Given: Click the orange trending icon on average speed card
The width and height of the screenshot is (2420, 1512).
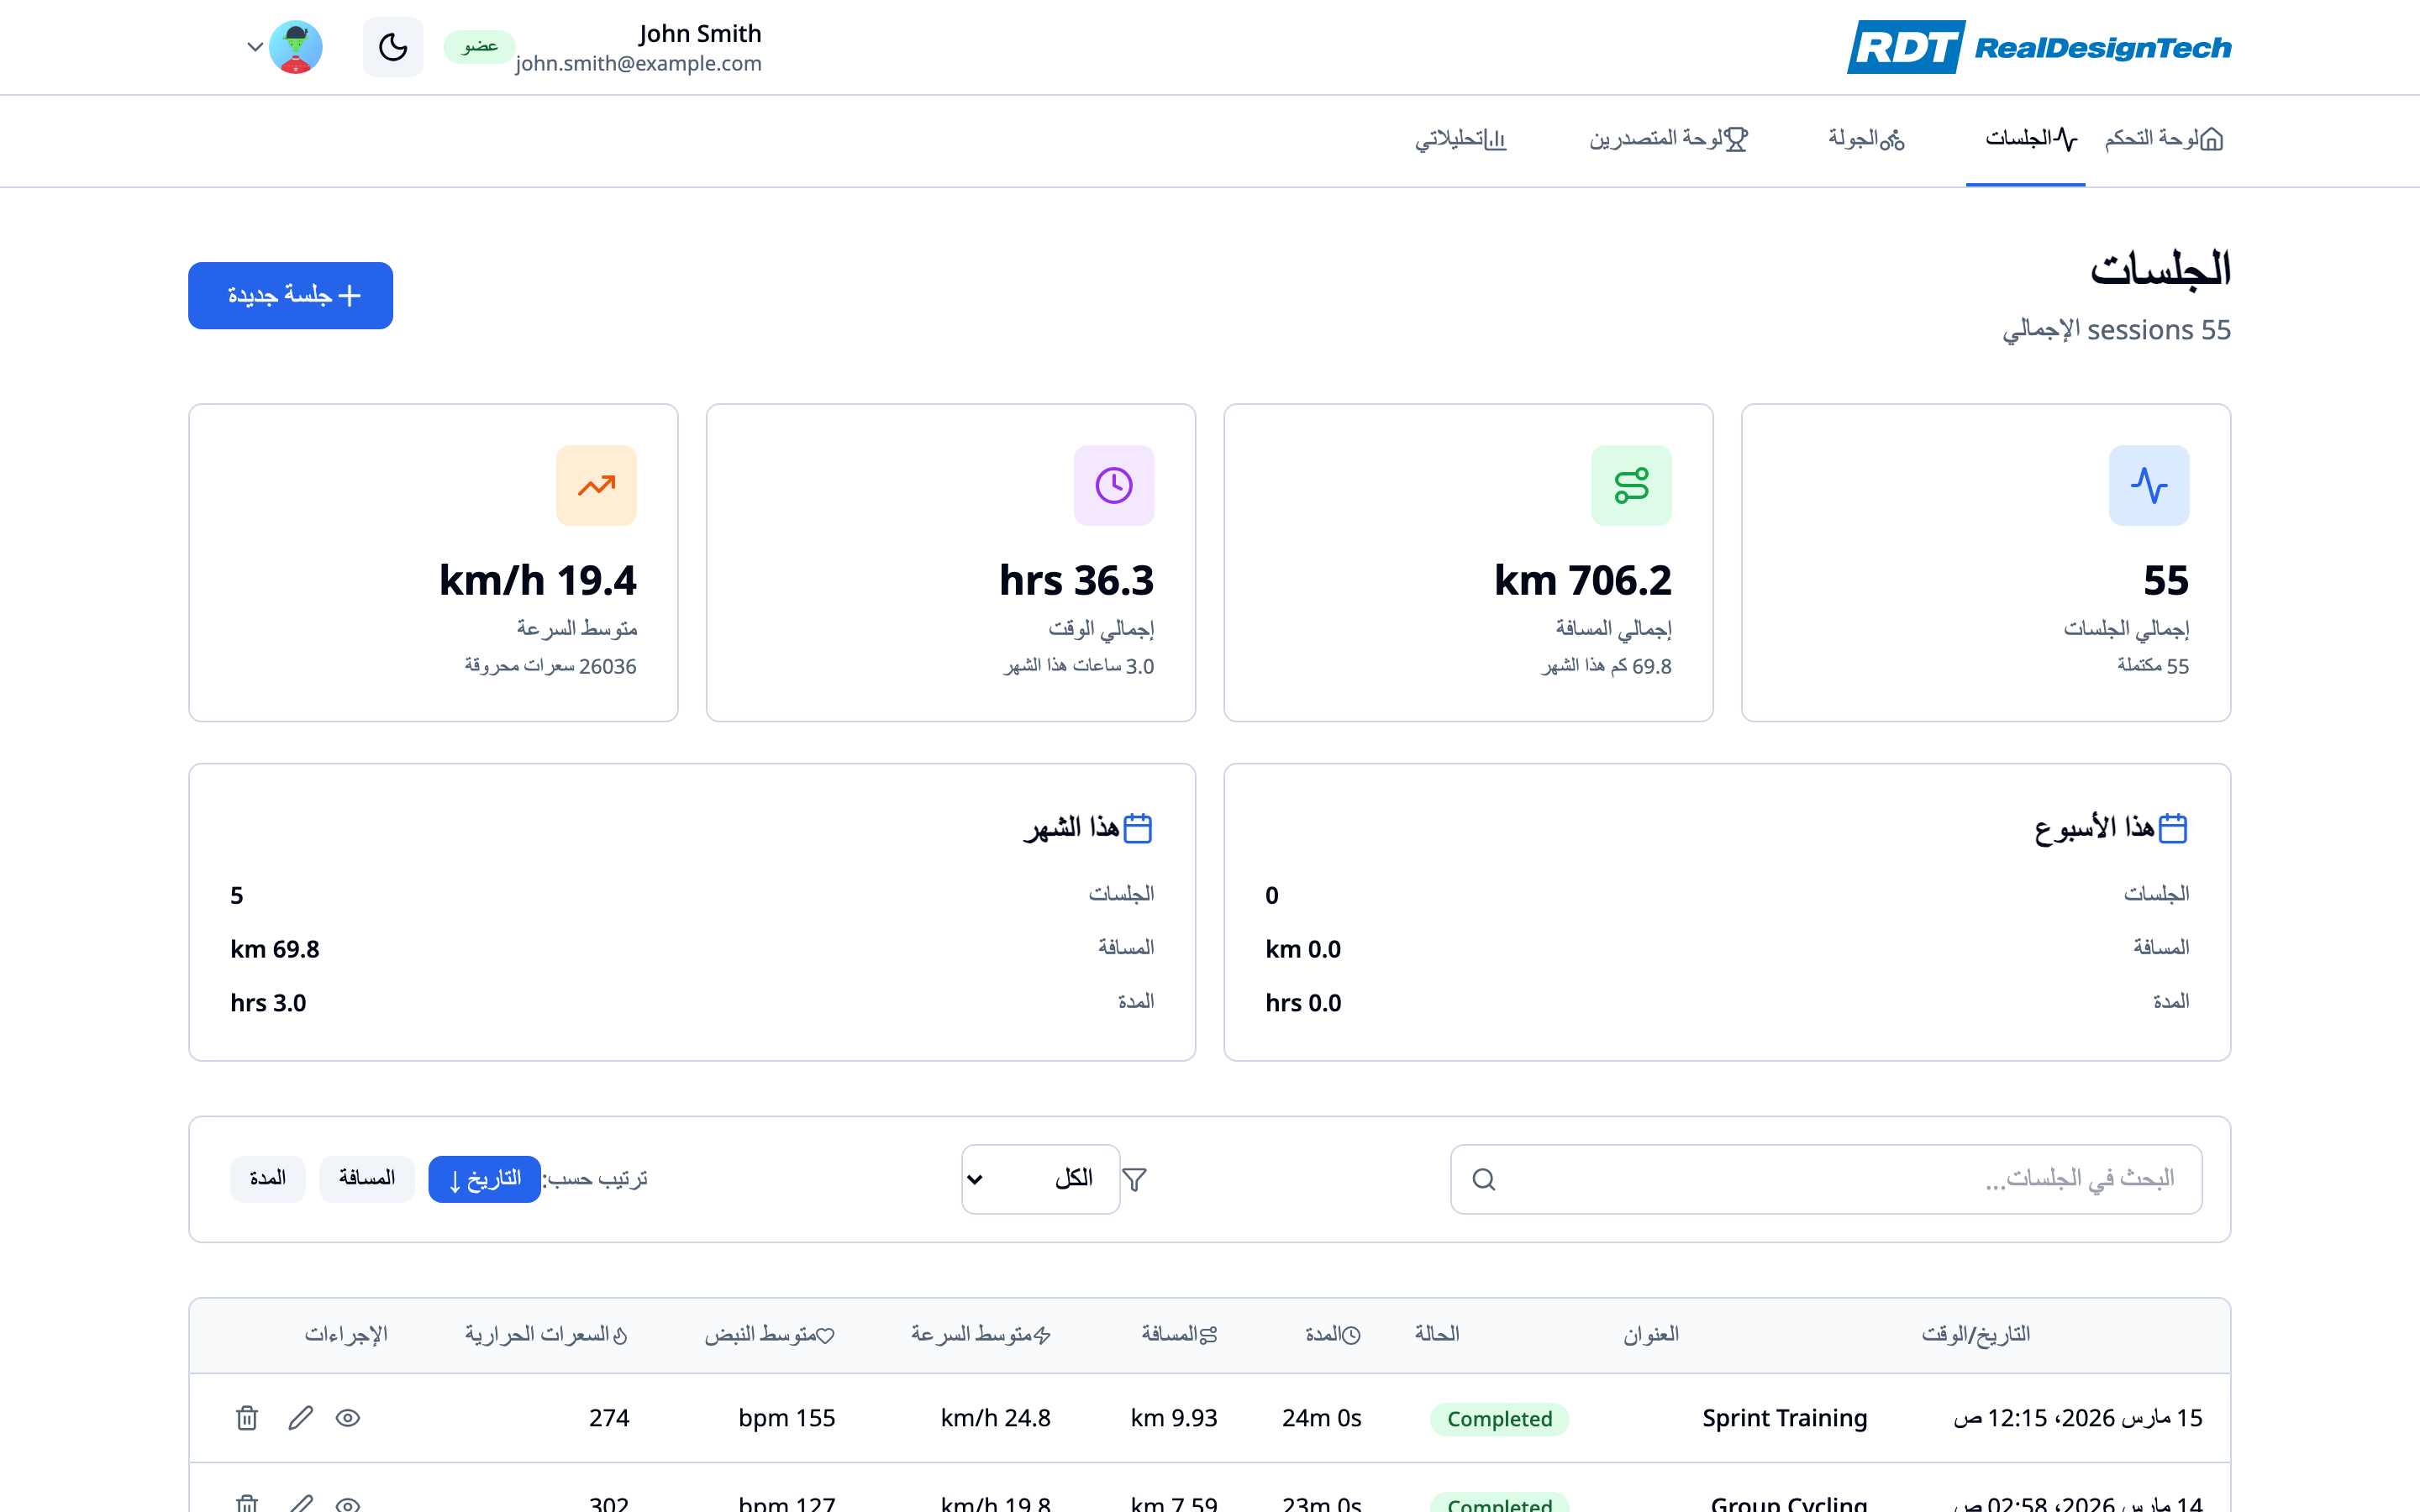Looking at the screenshot, I should coord(596,485).
